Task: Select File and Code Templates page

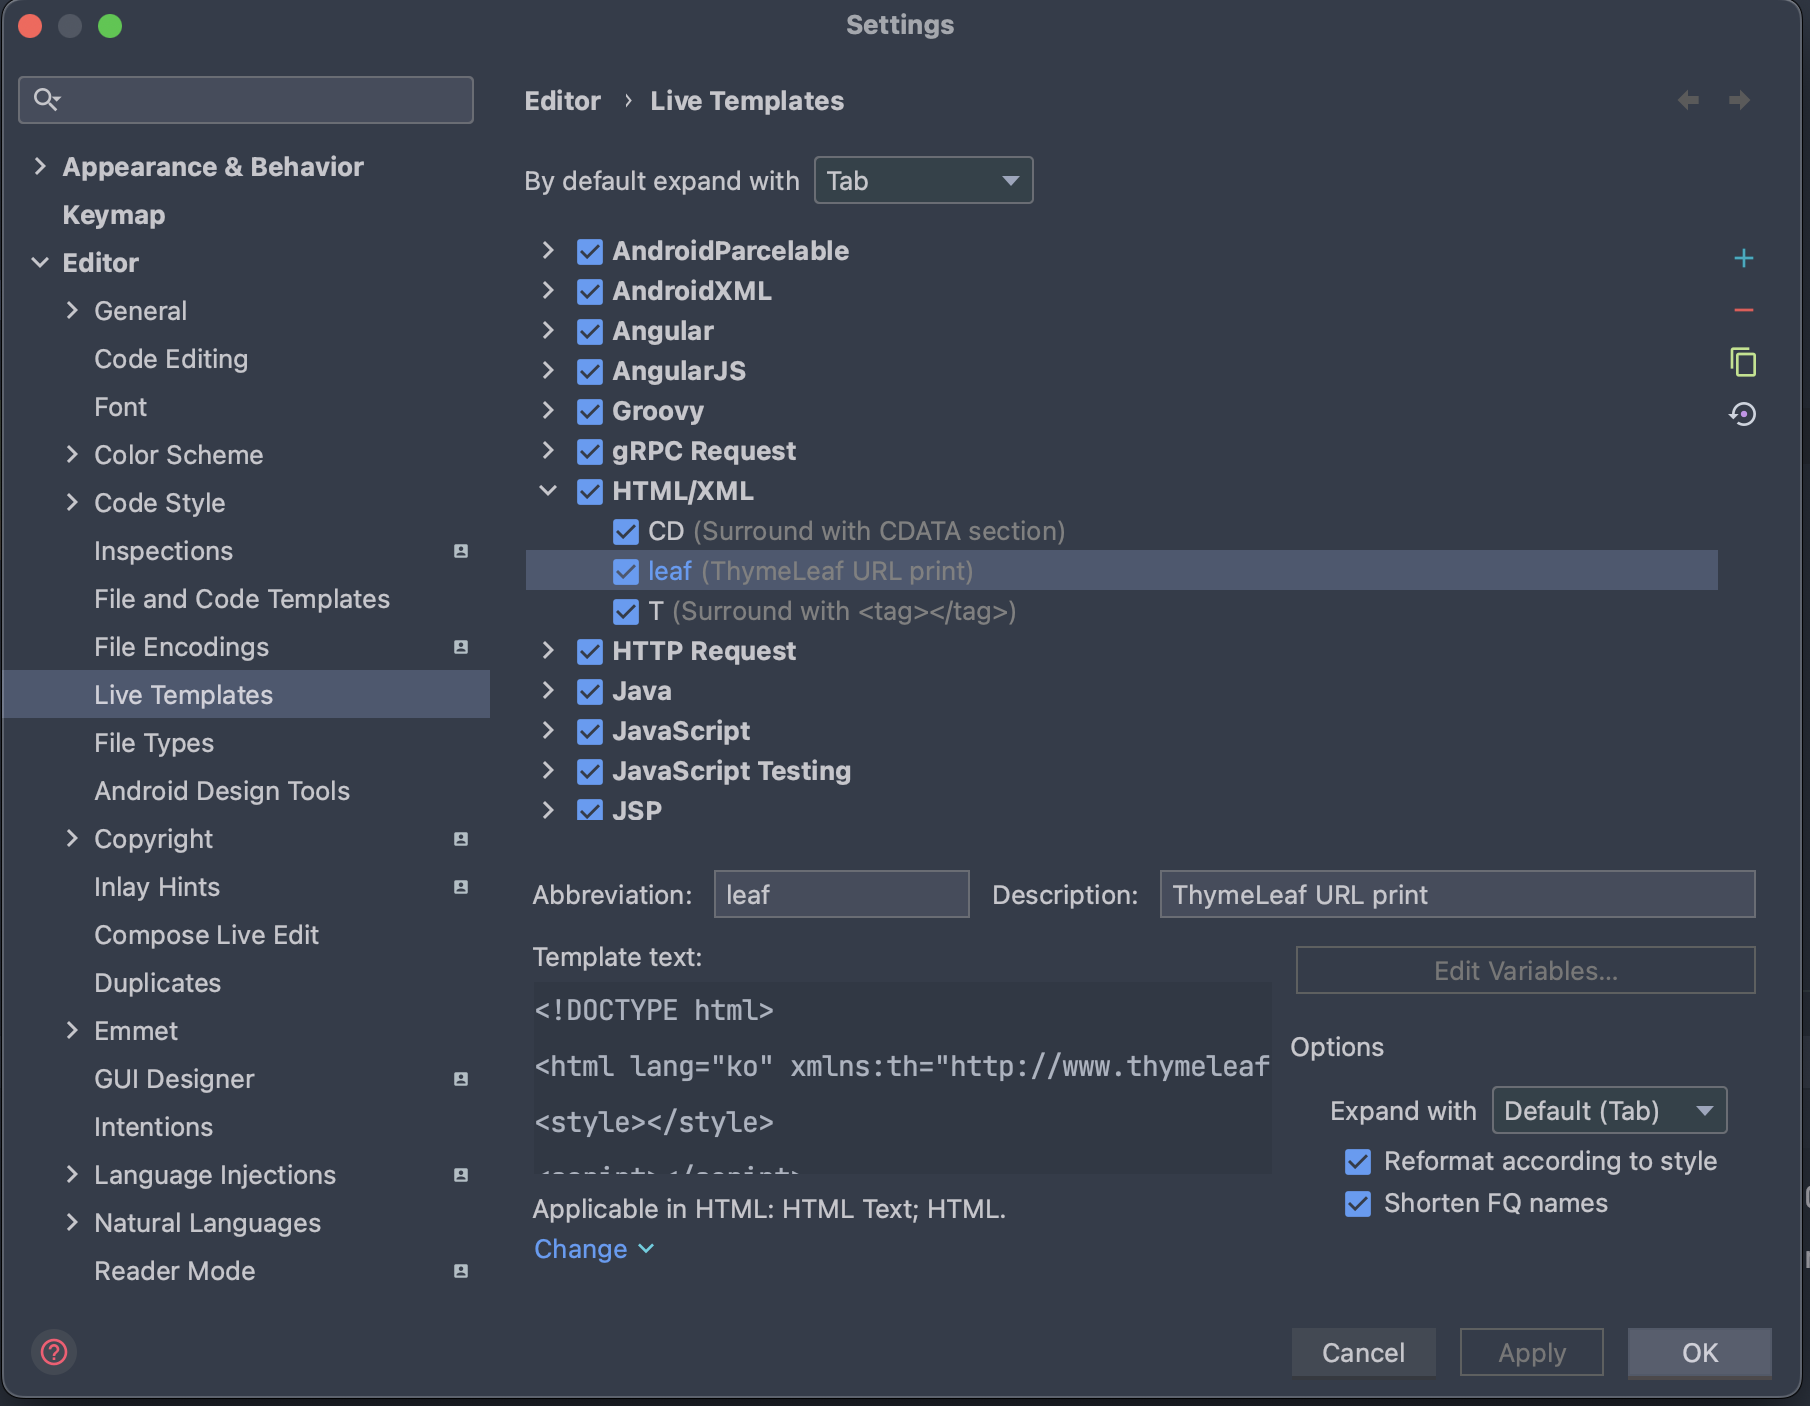Action: coord(242,599)
